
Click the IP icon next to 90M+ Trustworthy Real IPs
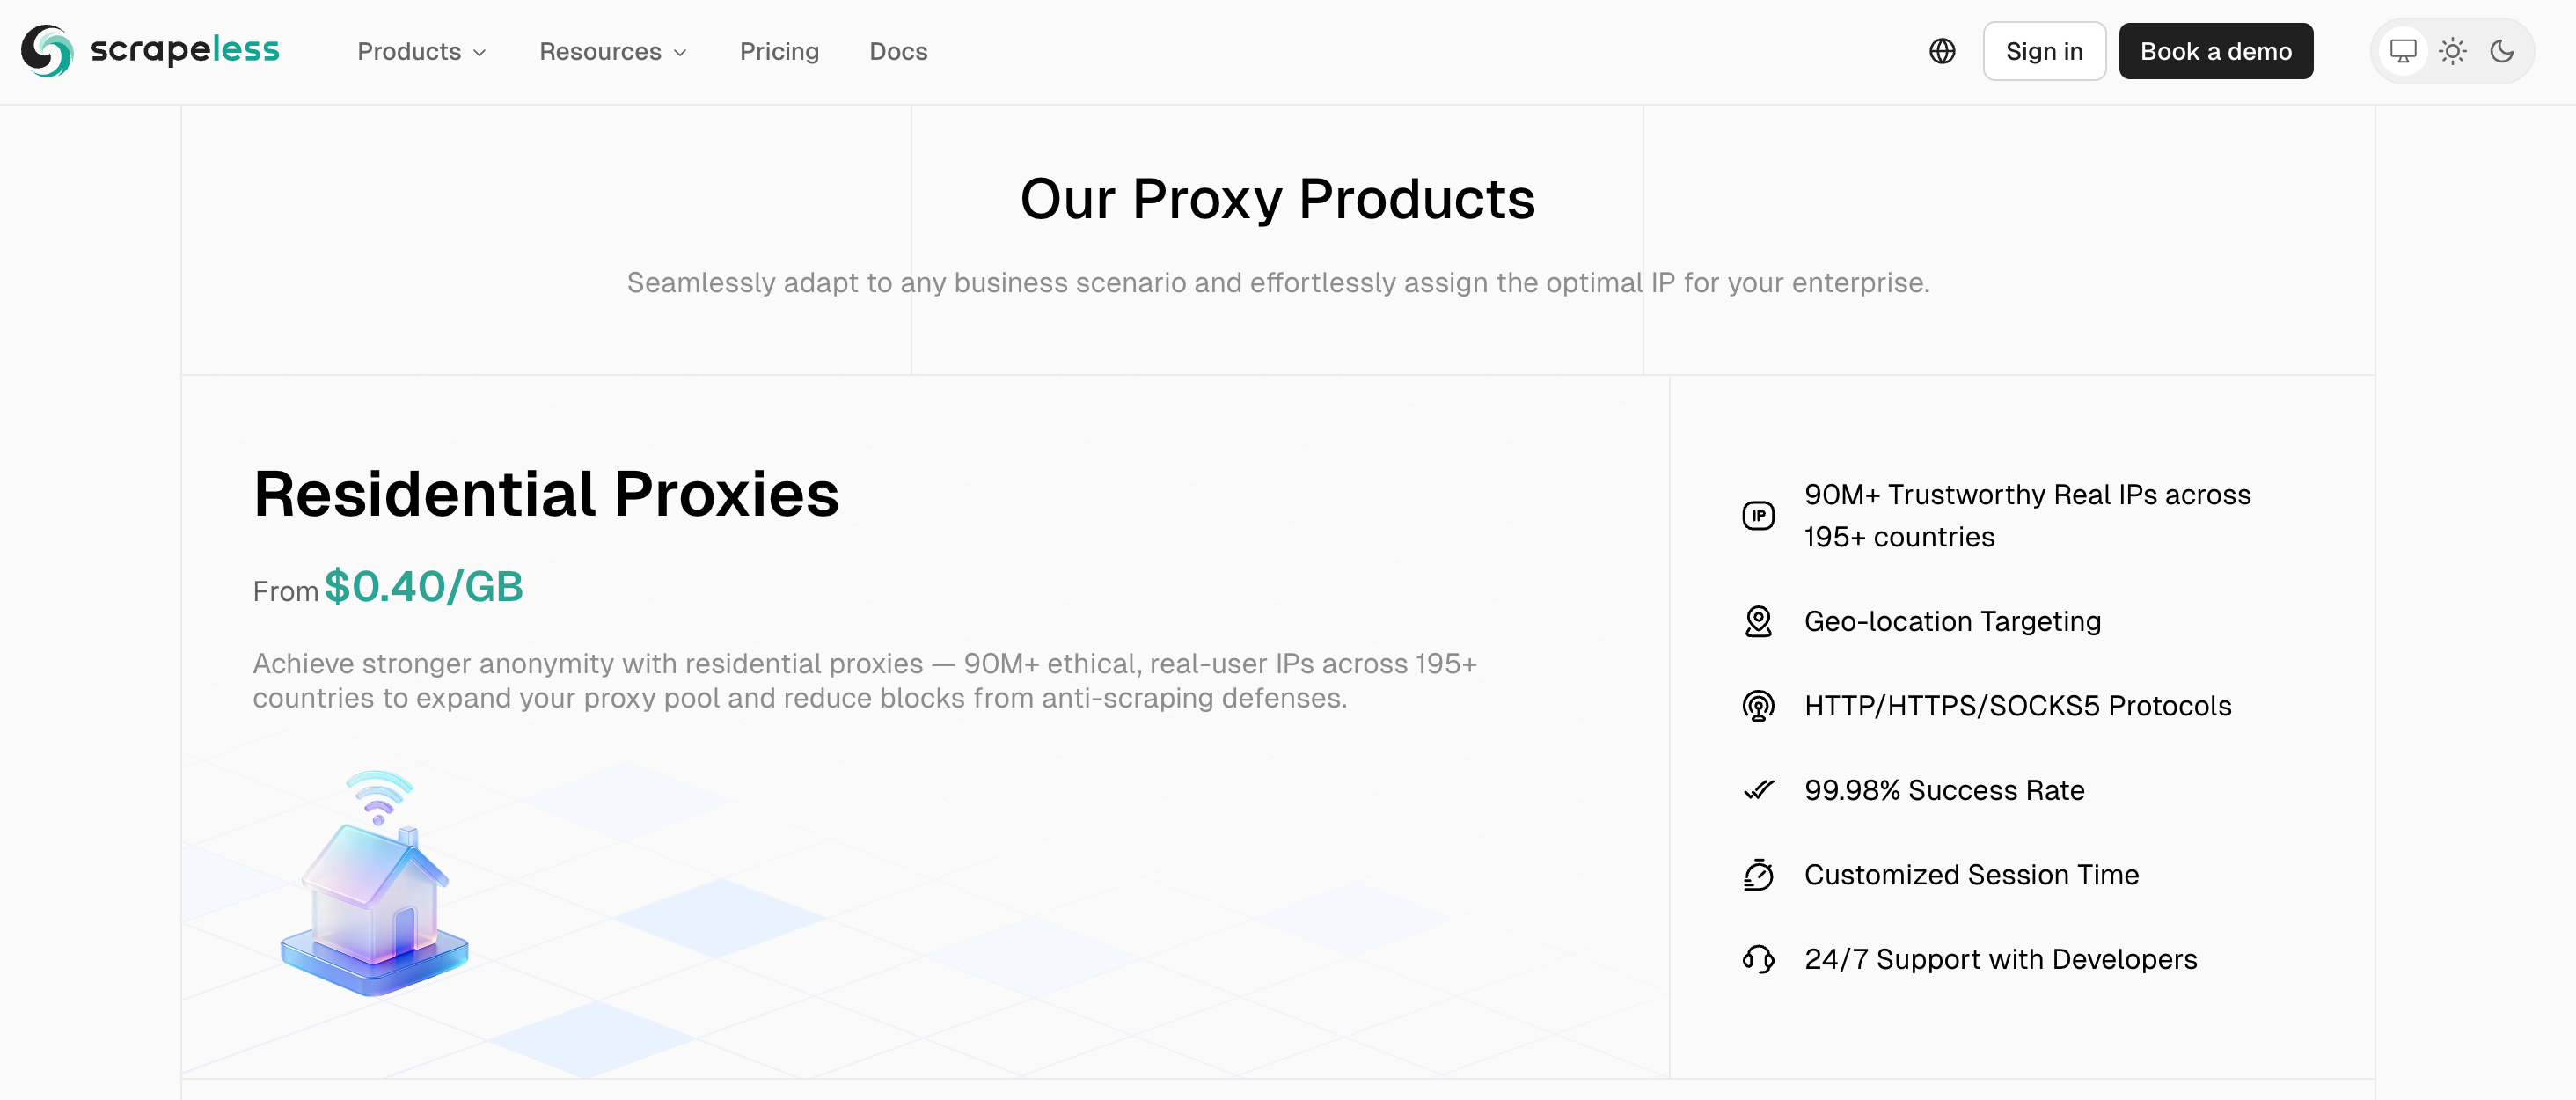[1758, 515]
